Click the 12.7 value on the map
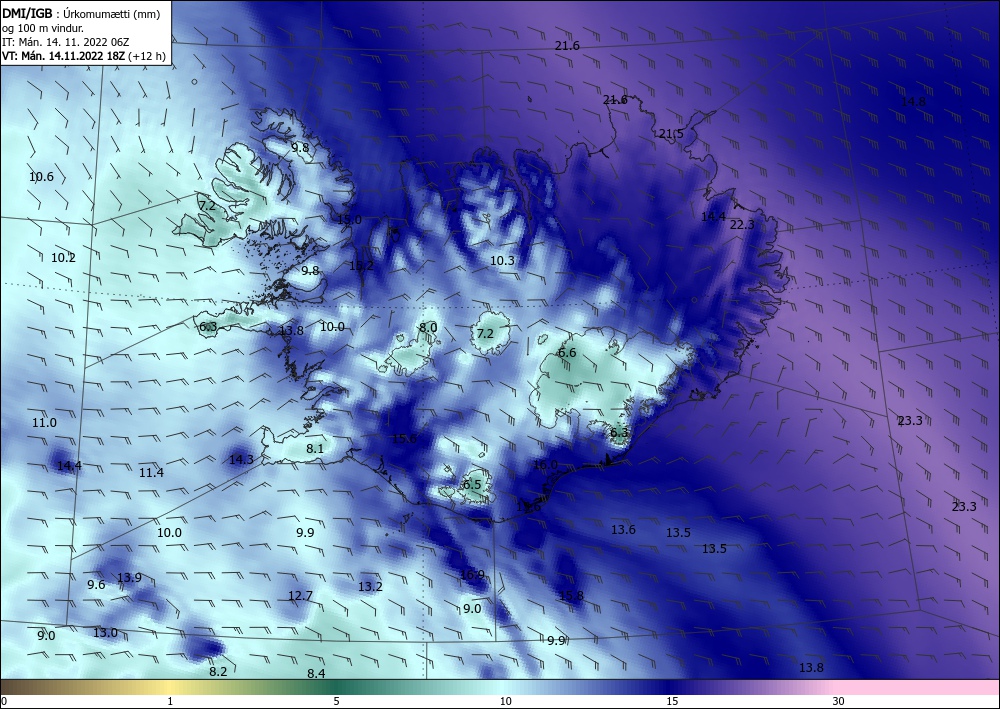 click(300, 596)
